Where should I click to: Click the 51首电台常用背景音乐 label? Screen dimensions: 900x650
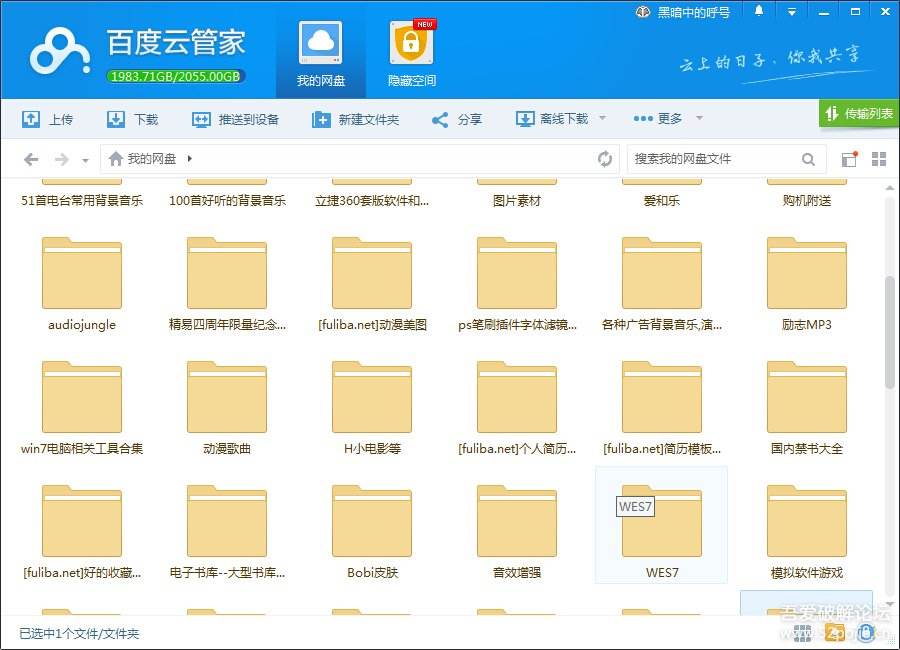[x=82, y=200]
